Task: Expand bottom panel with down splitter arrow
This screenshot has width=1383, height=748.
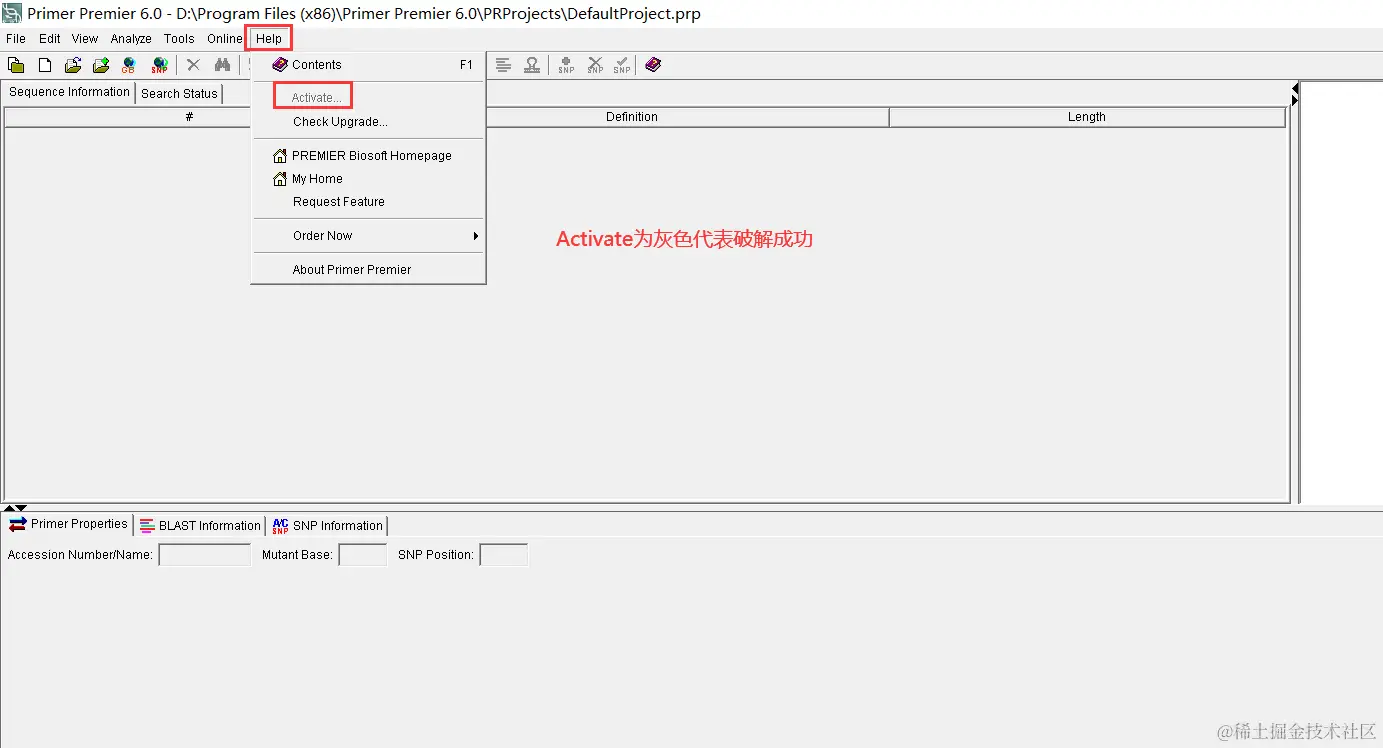Action: click(21, 508)
